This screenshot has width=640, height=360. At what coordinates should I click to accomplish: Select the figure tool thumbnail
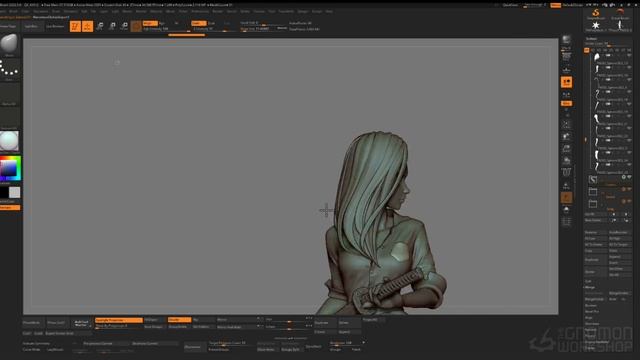pos(620,27)
